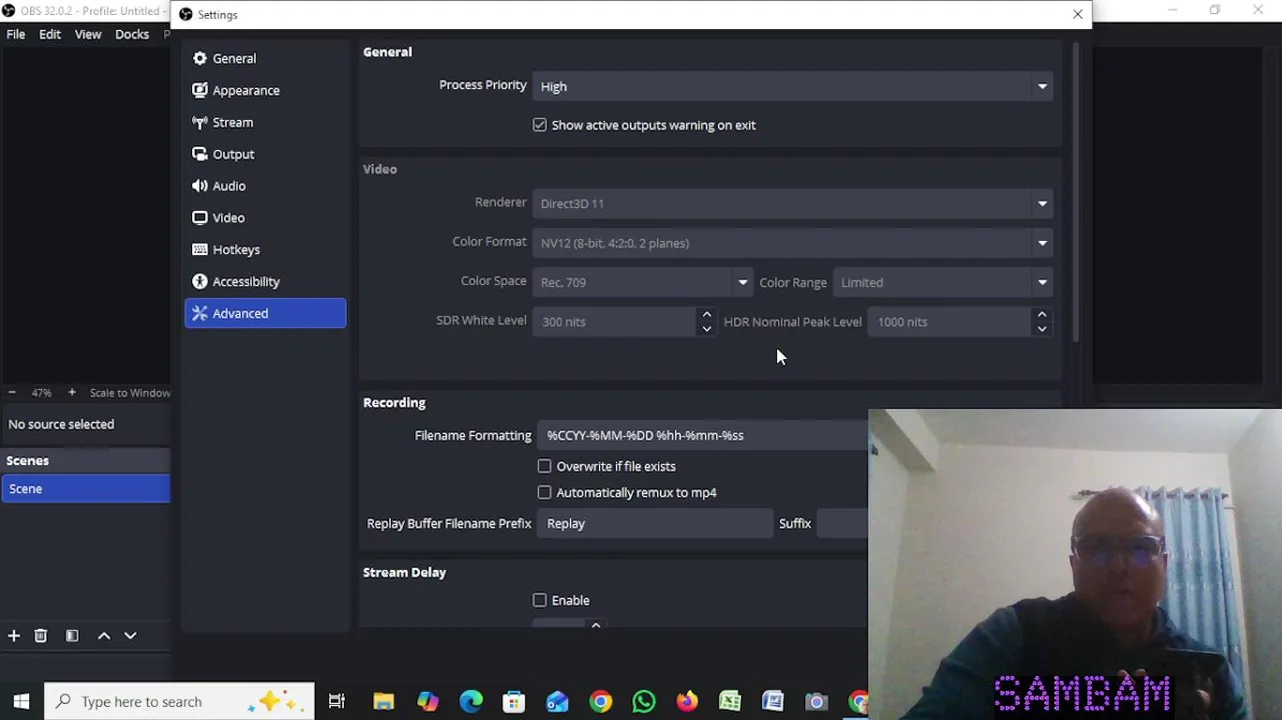Screen dimensions: 1282x720
Task: Open Chrome from the taskbar
Action: (x=601, y=701)
